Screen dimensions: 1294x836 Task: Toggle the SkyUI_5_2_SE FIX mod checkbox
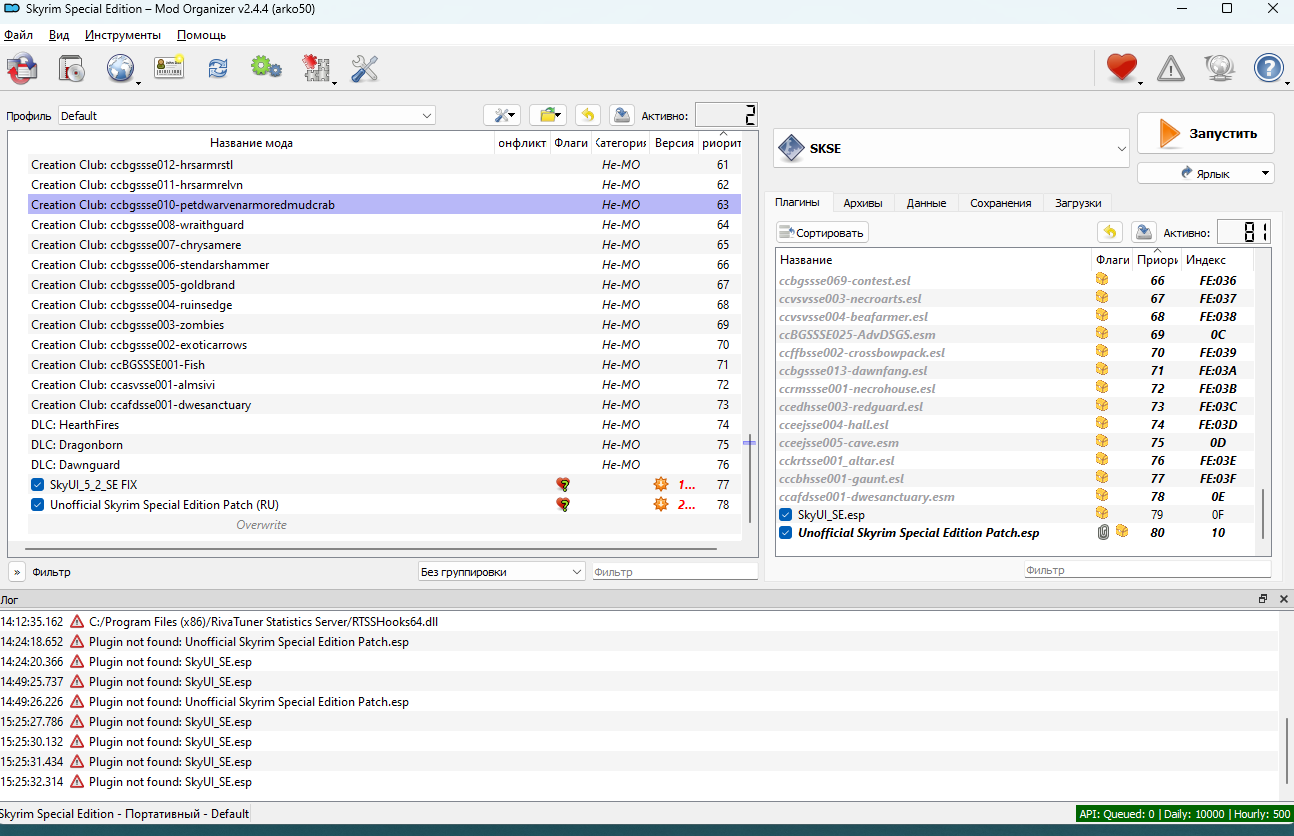[x=38, y=485]
